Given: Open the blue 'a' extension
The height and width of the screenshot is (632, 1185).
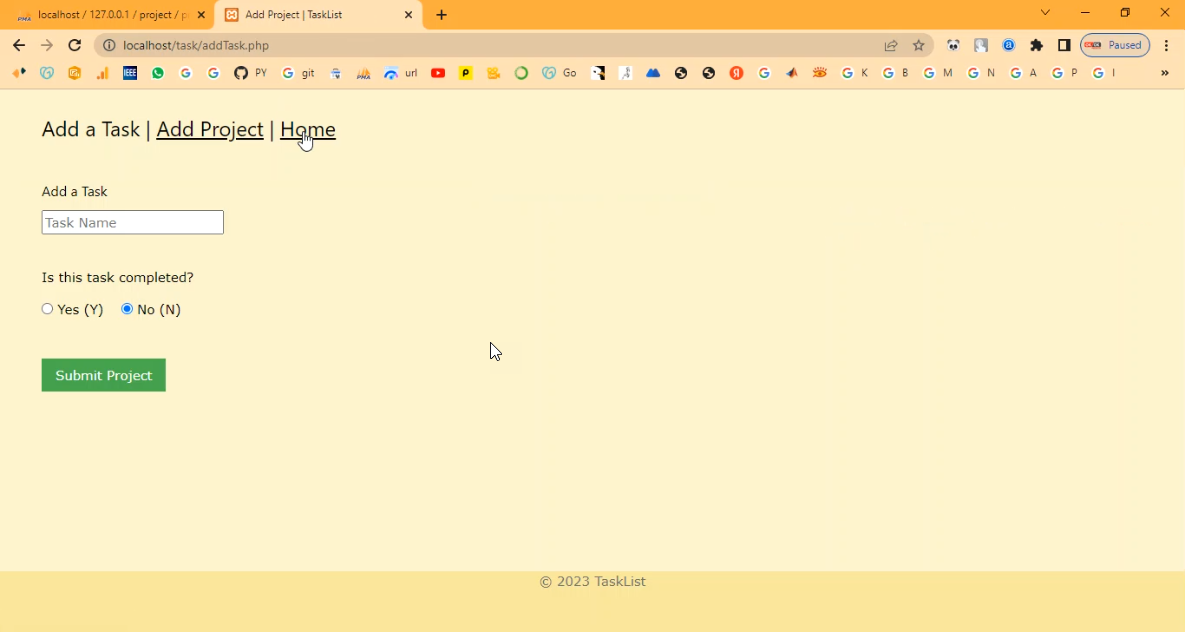Looking at the screenshot, I should point(1008,45).
